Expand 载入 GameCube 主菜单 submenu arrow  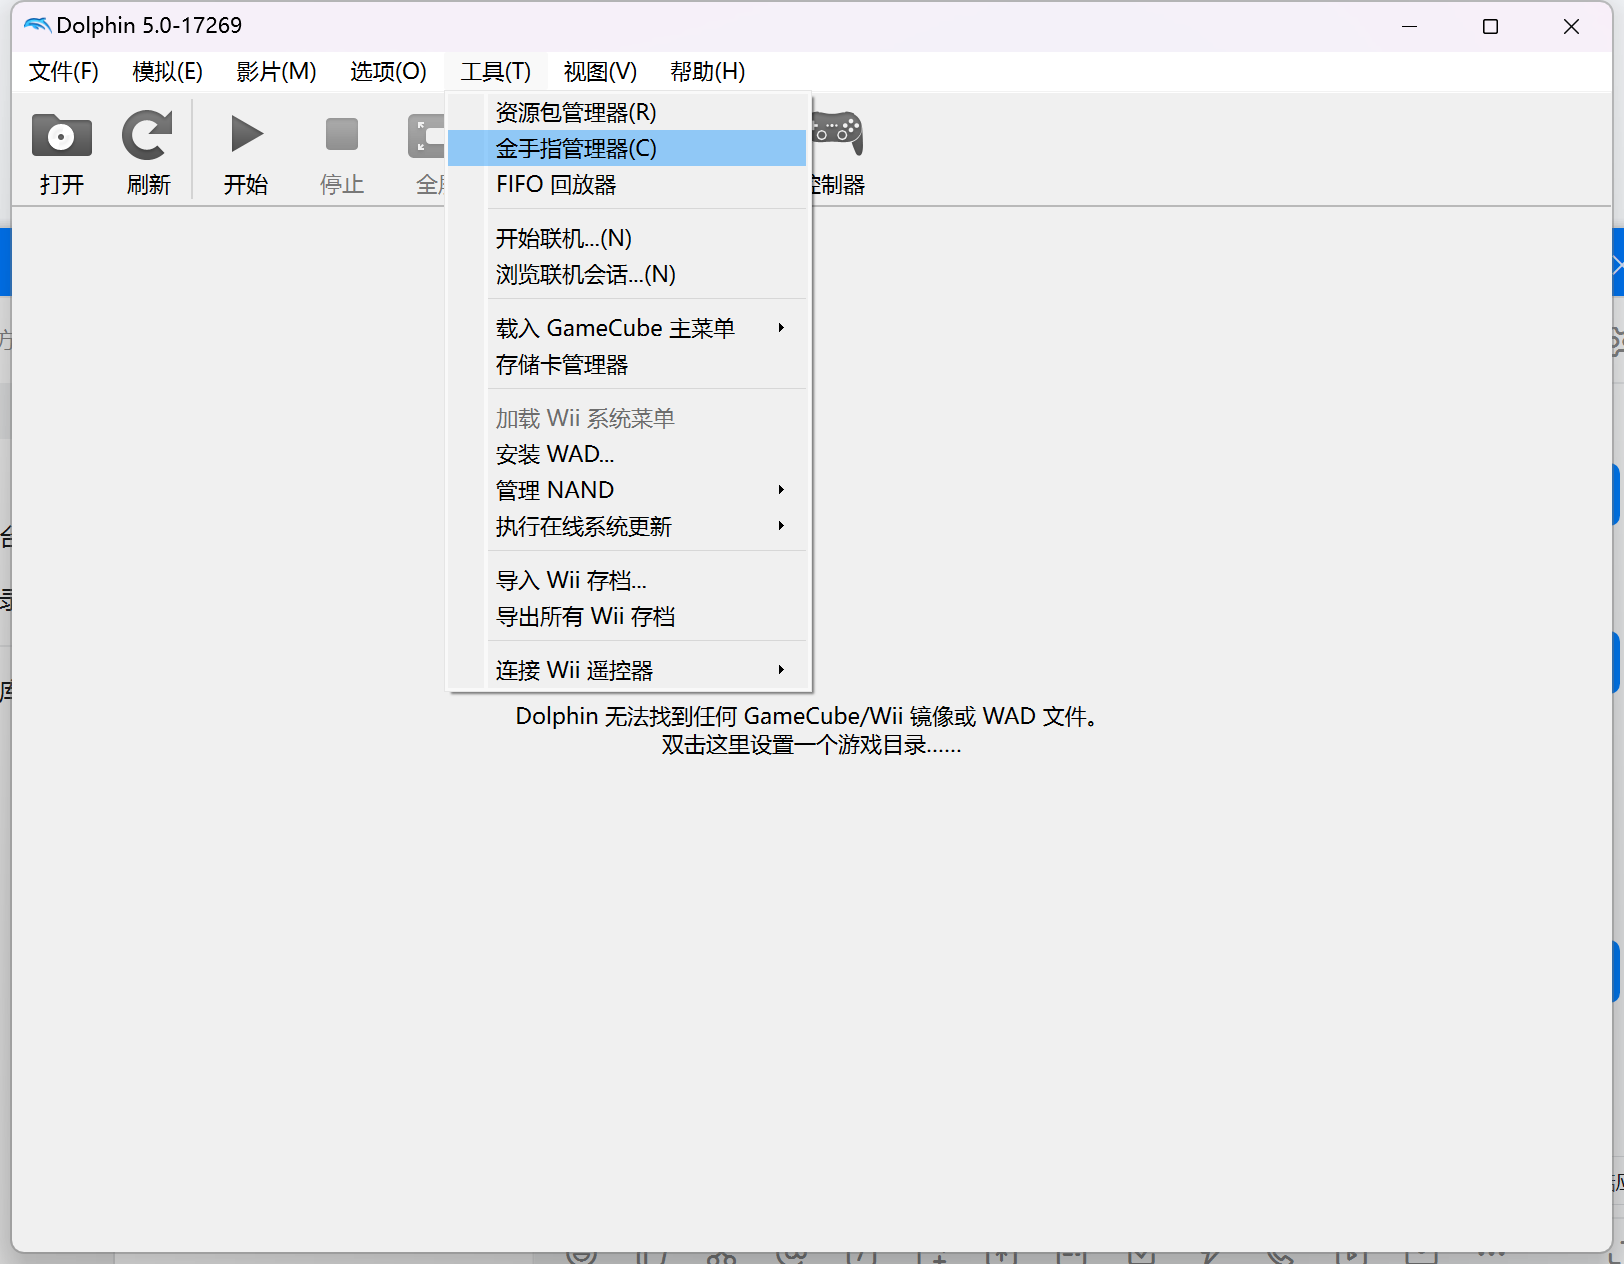pos(781,328)
